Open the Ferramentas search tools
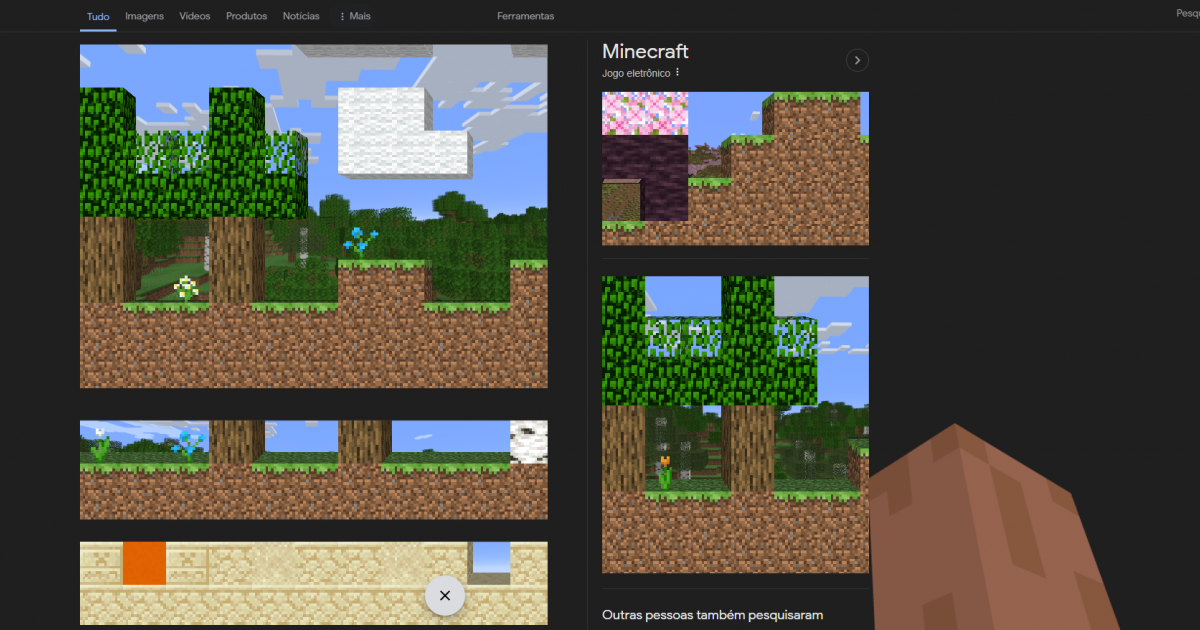 (525, 16)
